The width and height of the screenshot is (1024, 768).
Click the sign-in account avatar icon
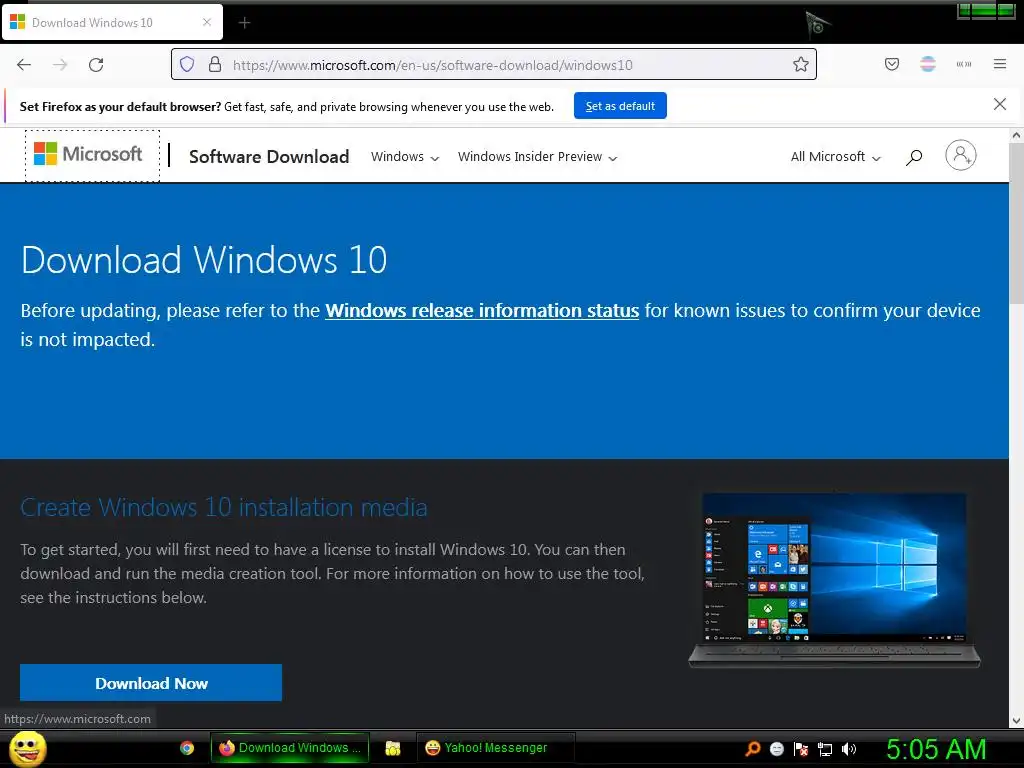coord(961,155)
